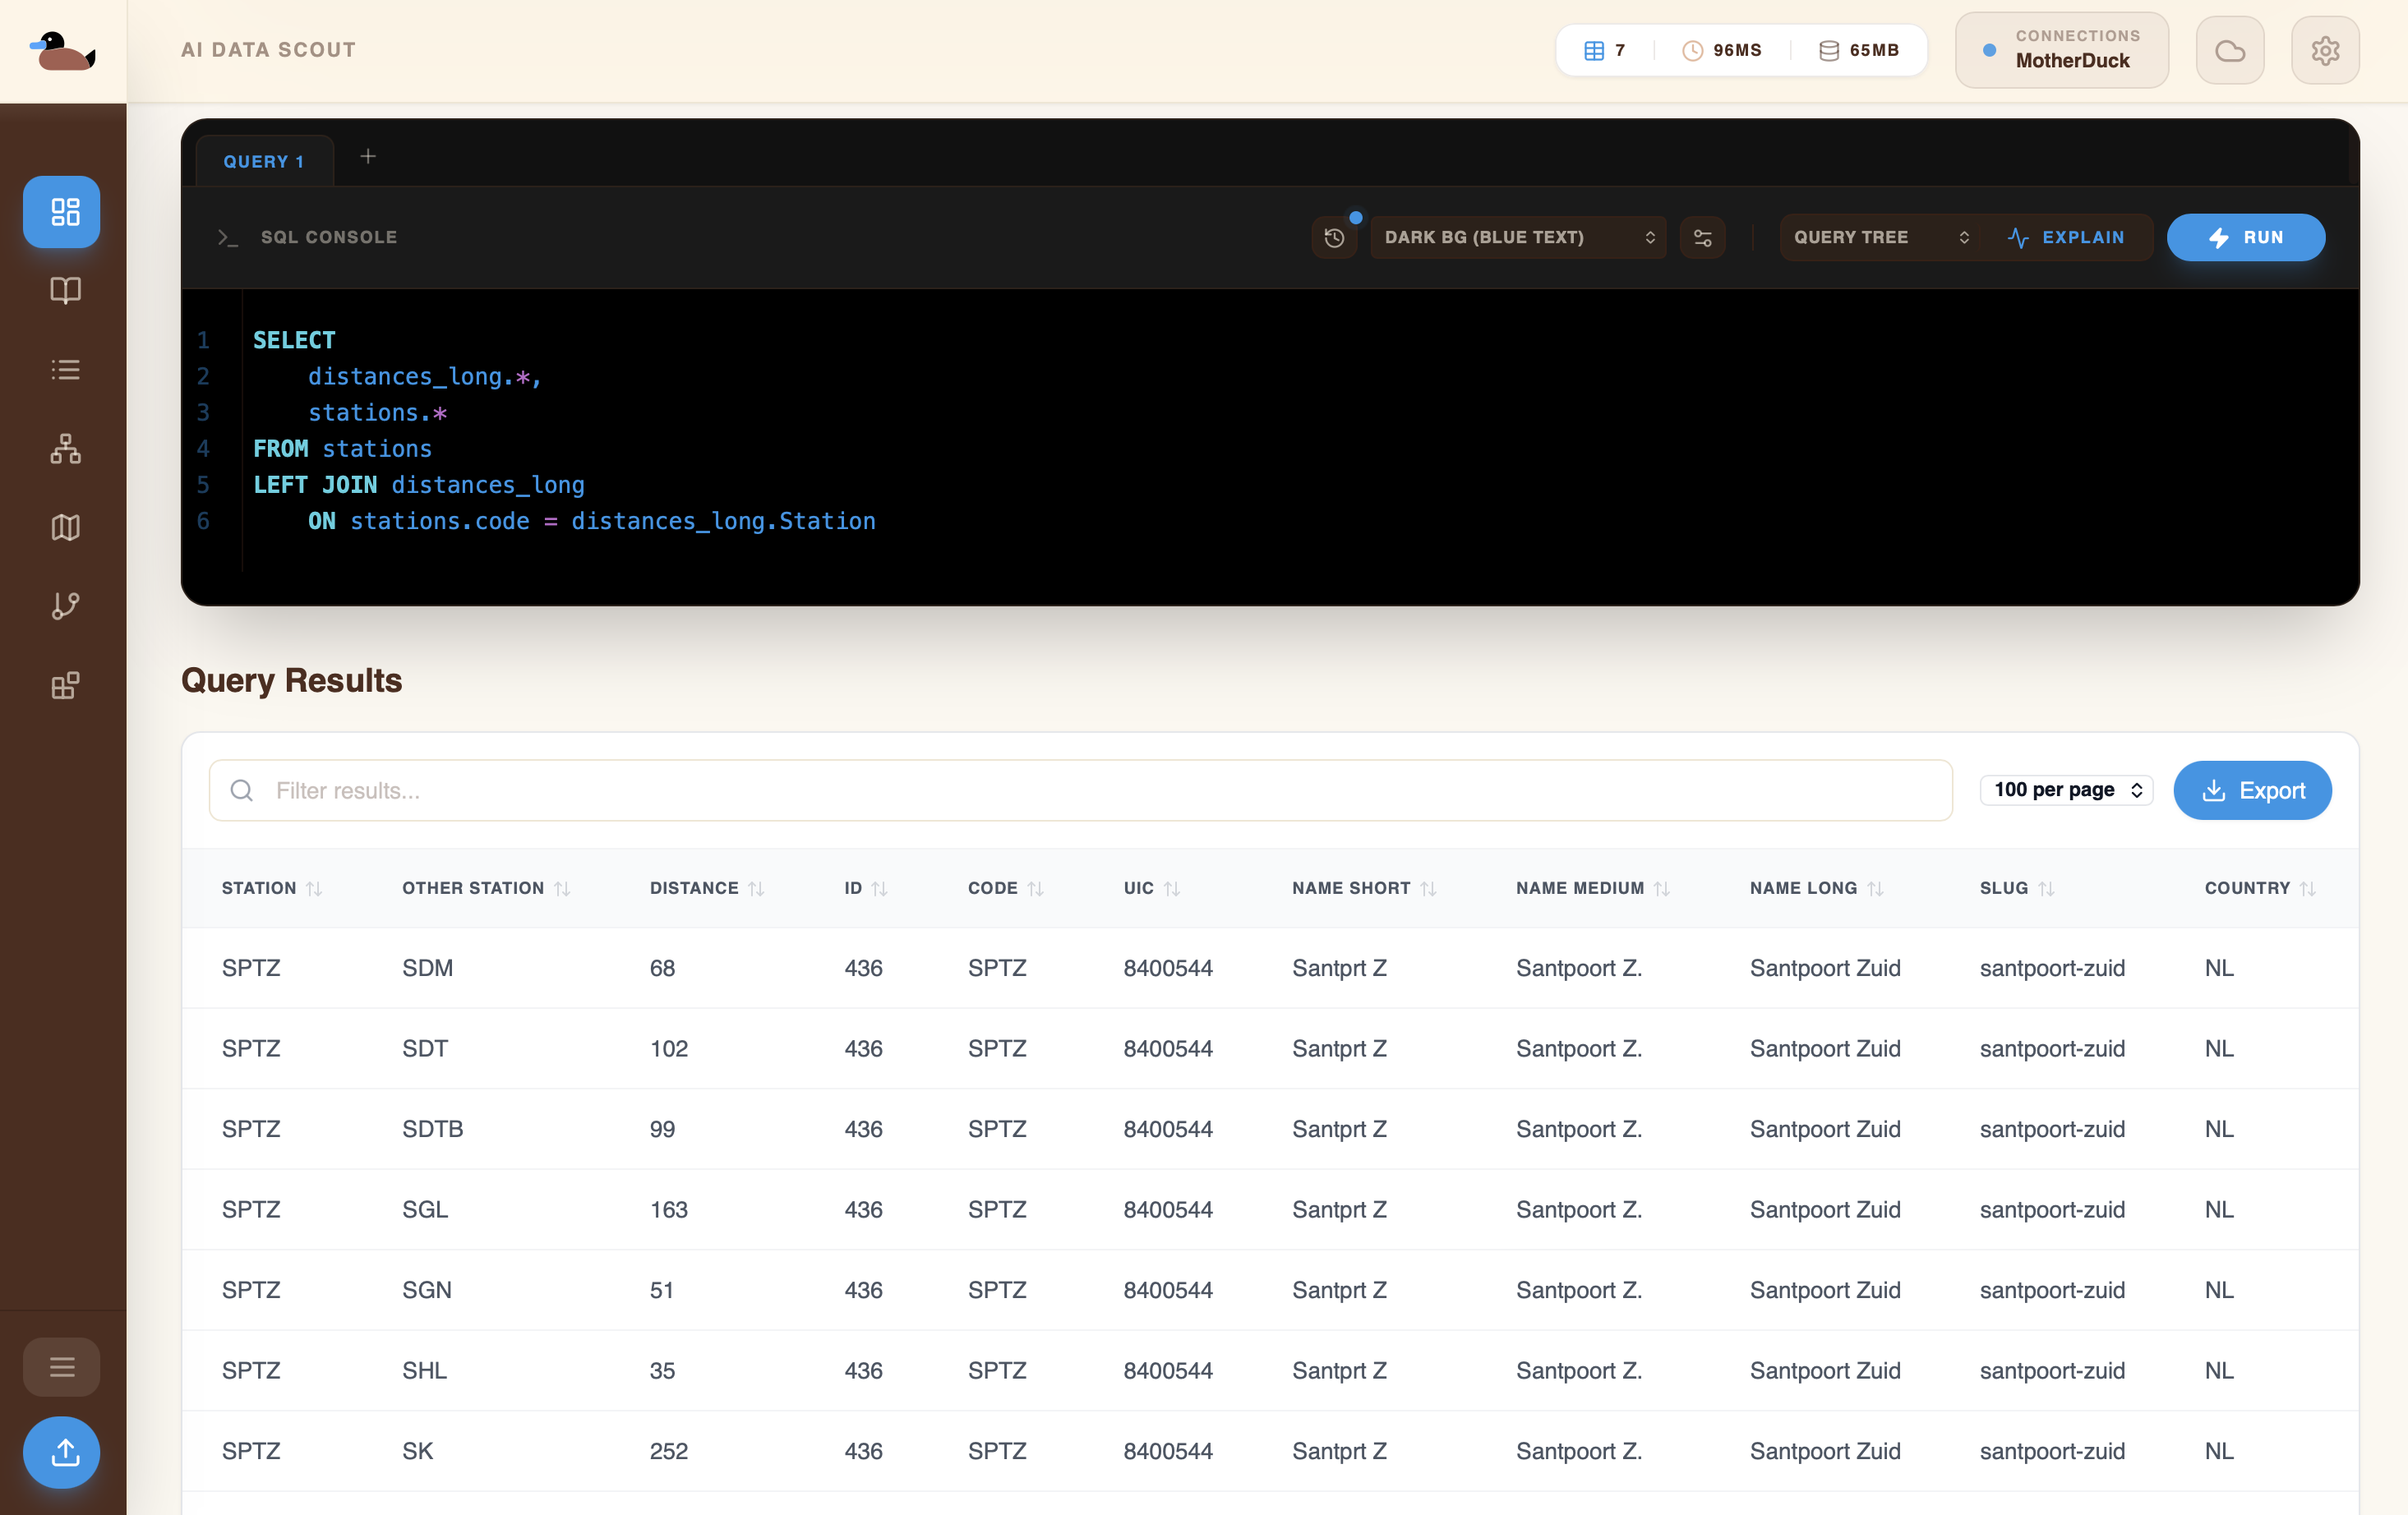Open the Dark BG (Blue Text) theme dropdown
The height and width of the screenshot is (1515, 2408).
point(1517,237)
